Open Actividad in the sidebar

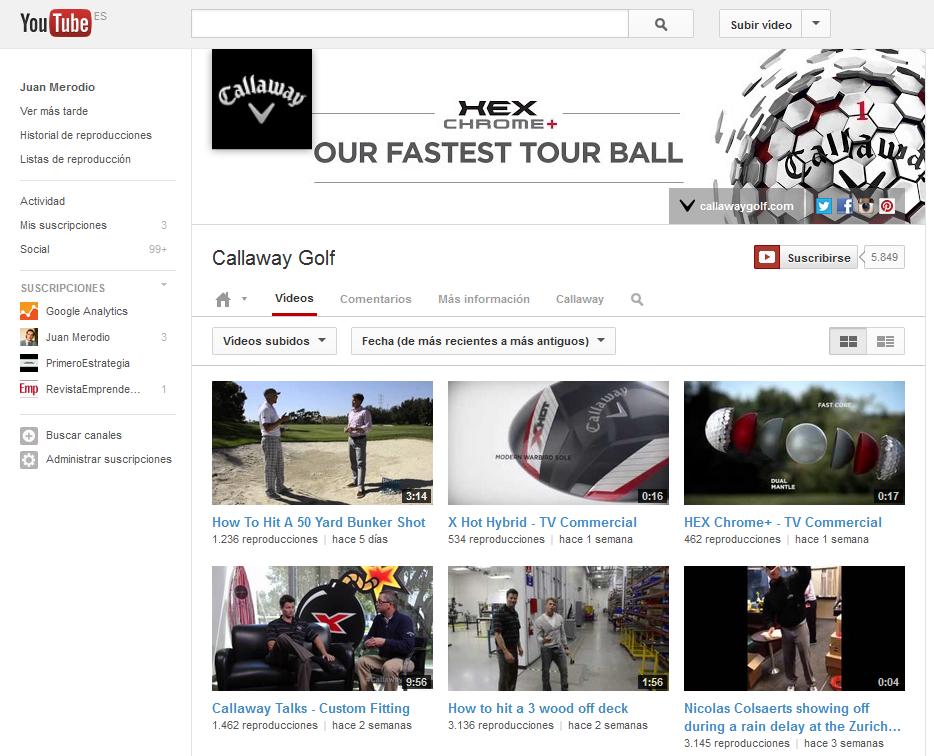[x=42, y=201]
